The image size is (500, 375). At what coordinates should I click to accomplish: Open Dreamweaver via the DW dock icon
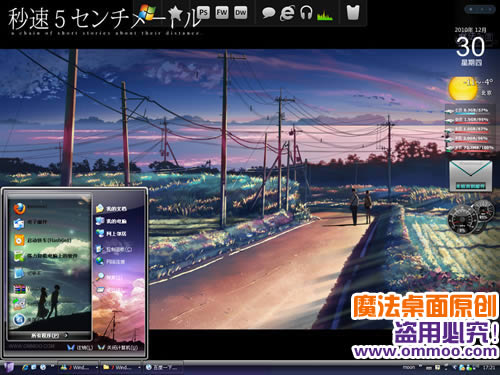pos(240,13)
